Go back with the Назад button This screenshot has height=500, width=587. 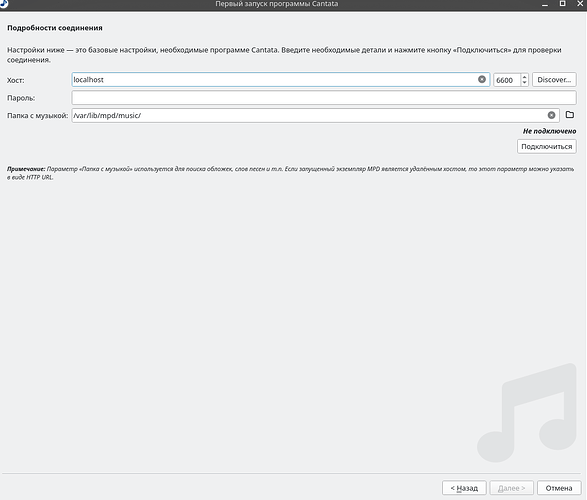[x=464, y=488]
